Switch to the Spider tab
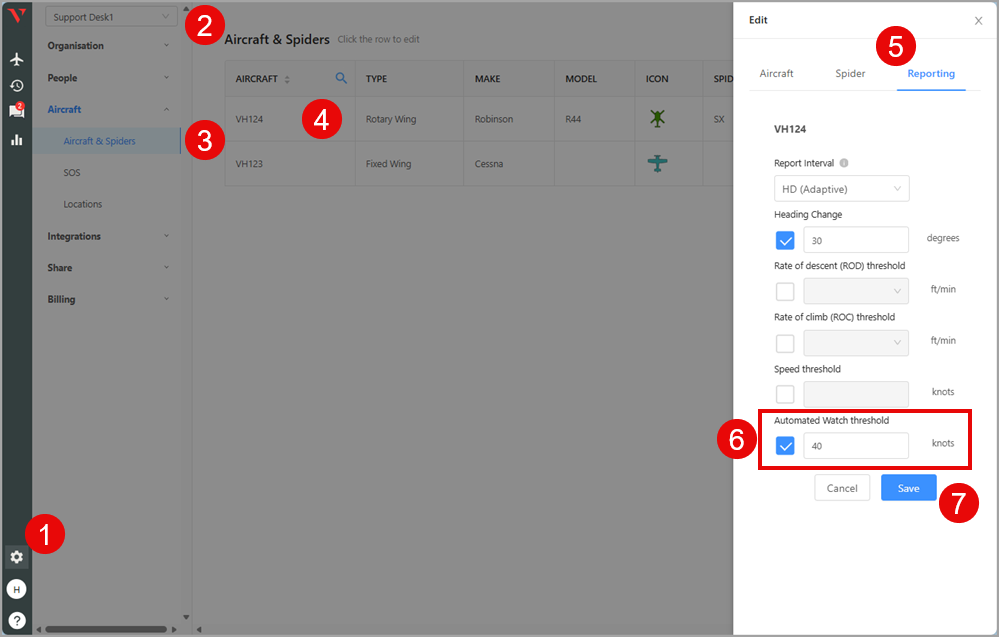The width and height of the screenshot is (1000, 637). (x=850, y=73)
